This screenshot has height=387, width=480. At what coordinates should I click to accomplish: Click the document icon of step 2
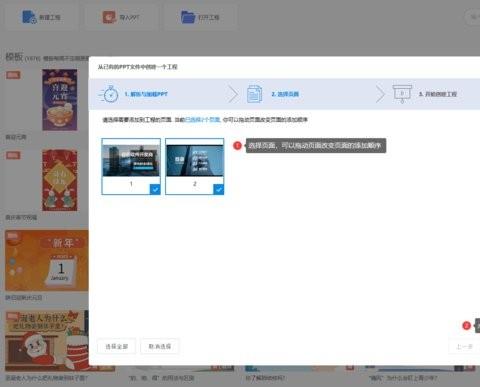tap(254, 94)
